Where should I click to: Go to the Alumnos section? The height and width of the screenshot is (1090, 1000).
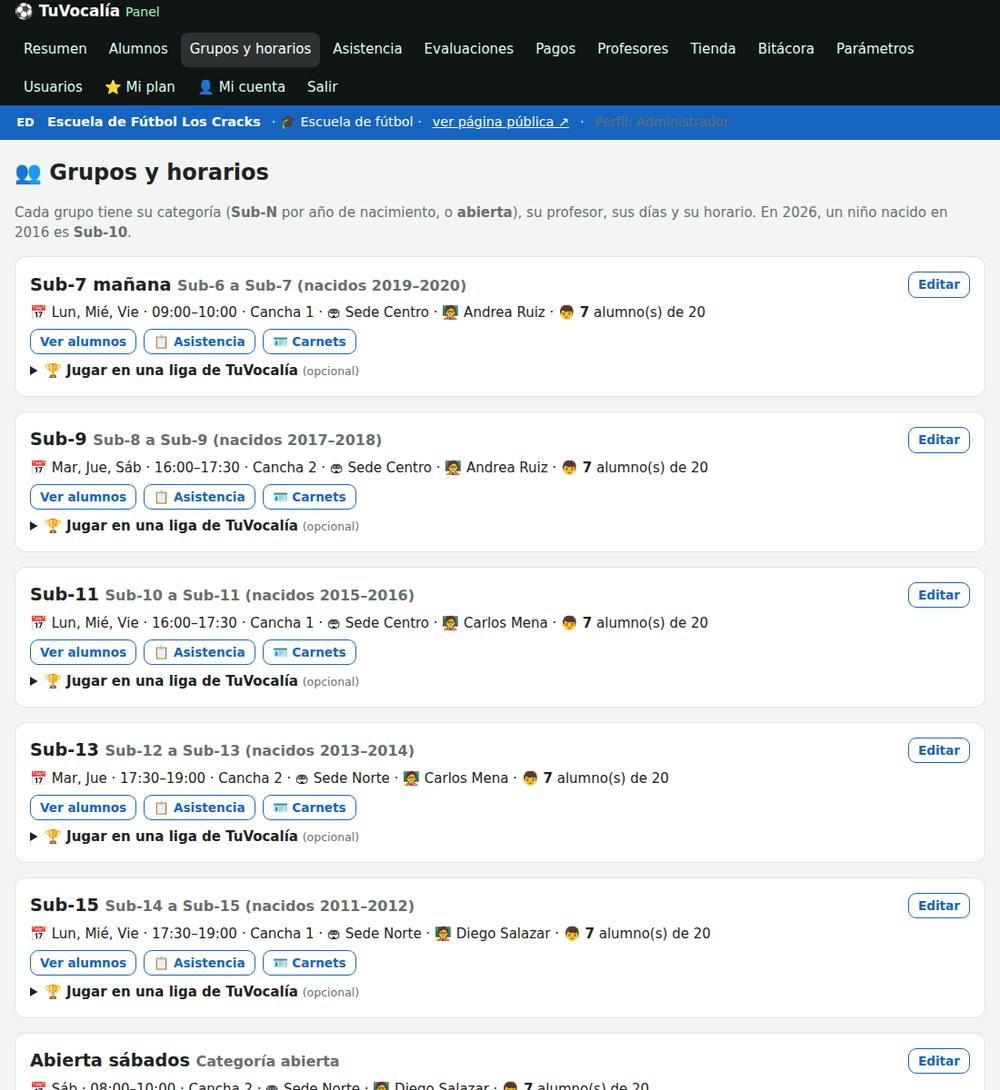(x=138, y=49)
